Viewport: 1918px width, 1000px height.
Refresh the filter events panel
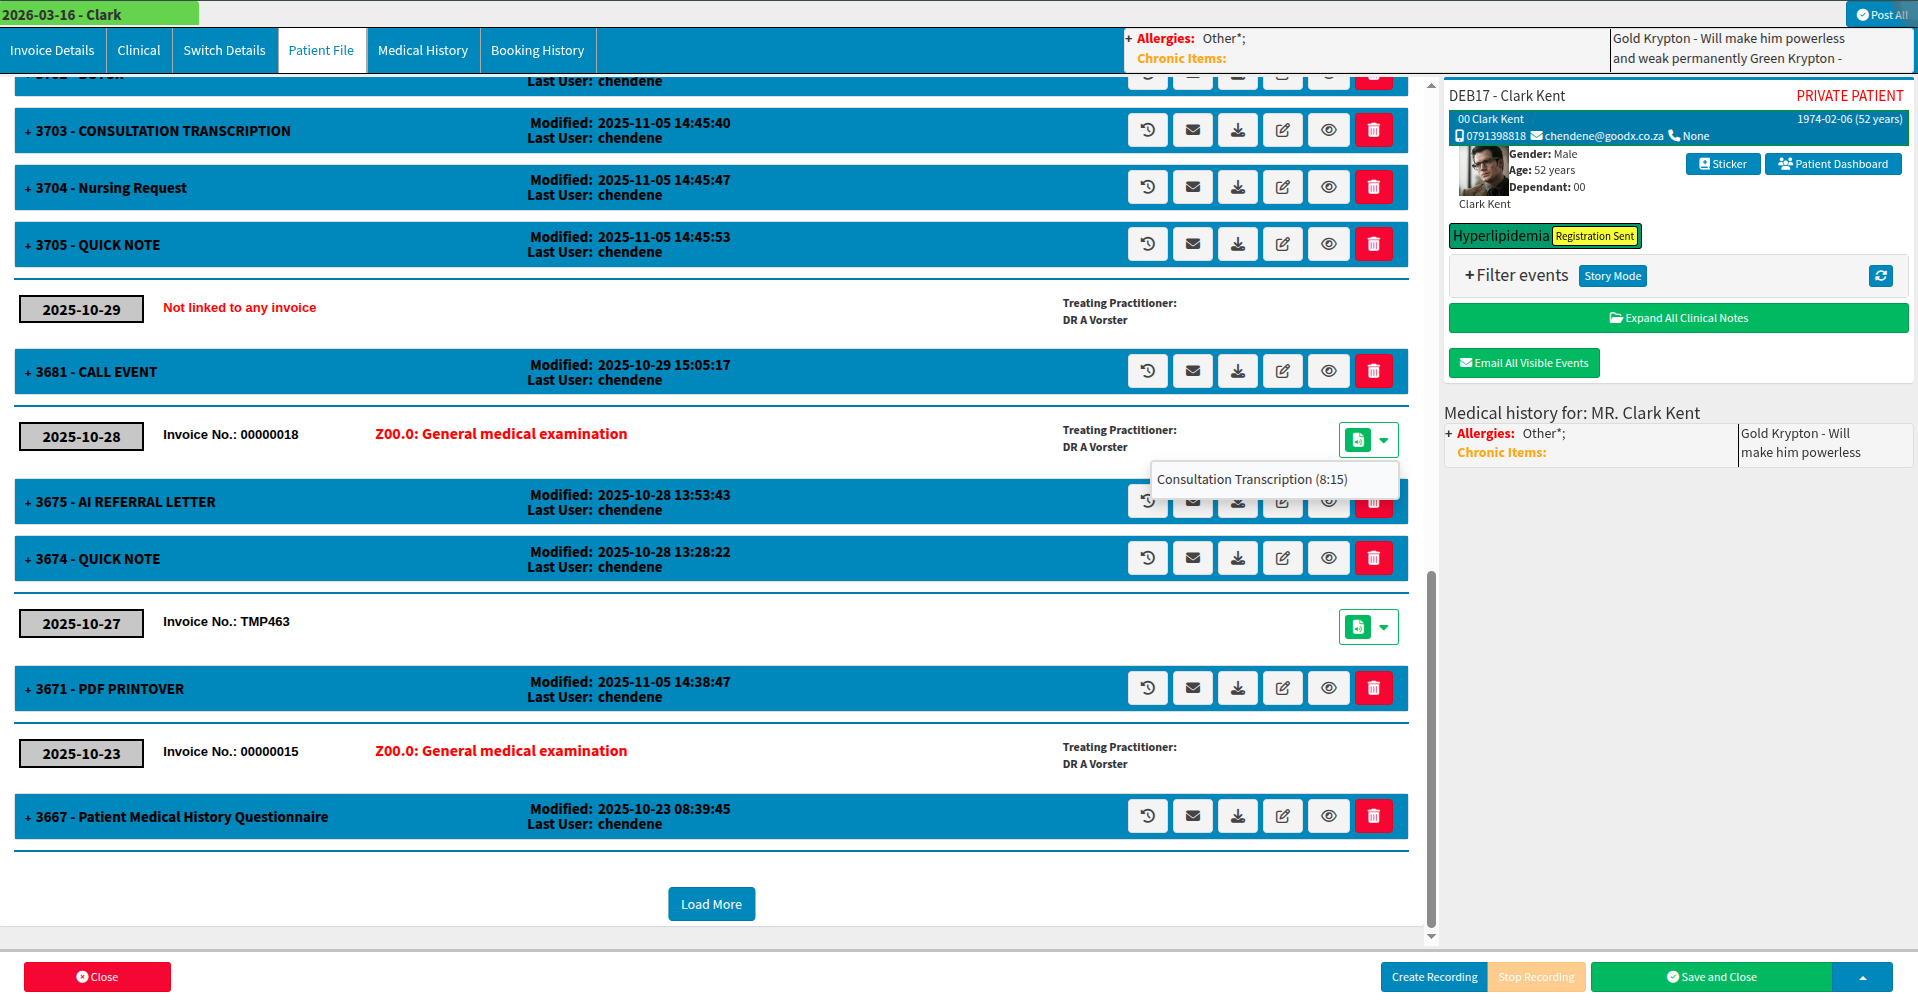pos(1881,276)
